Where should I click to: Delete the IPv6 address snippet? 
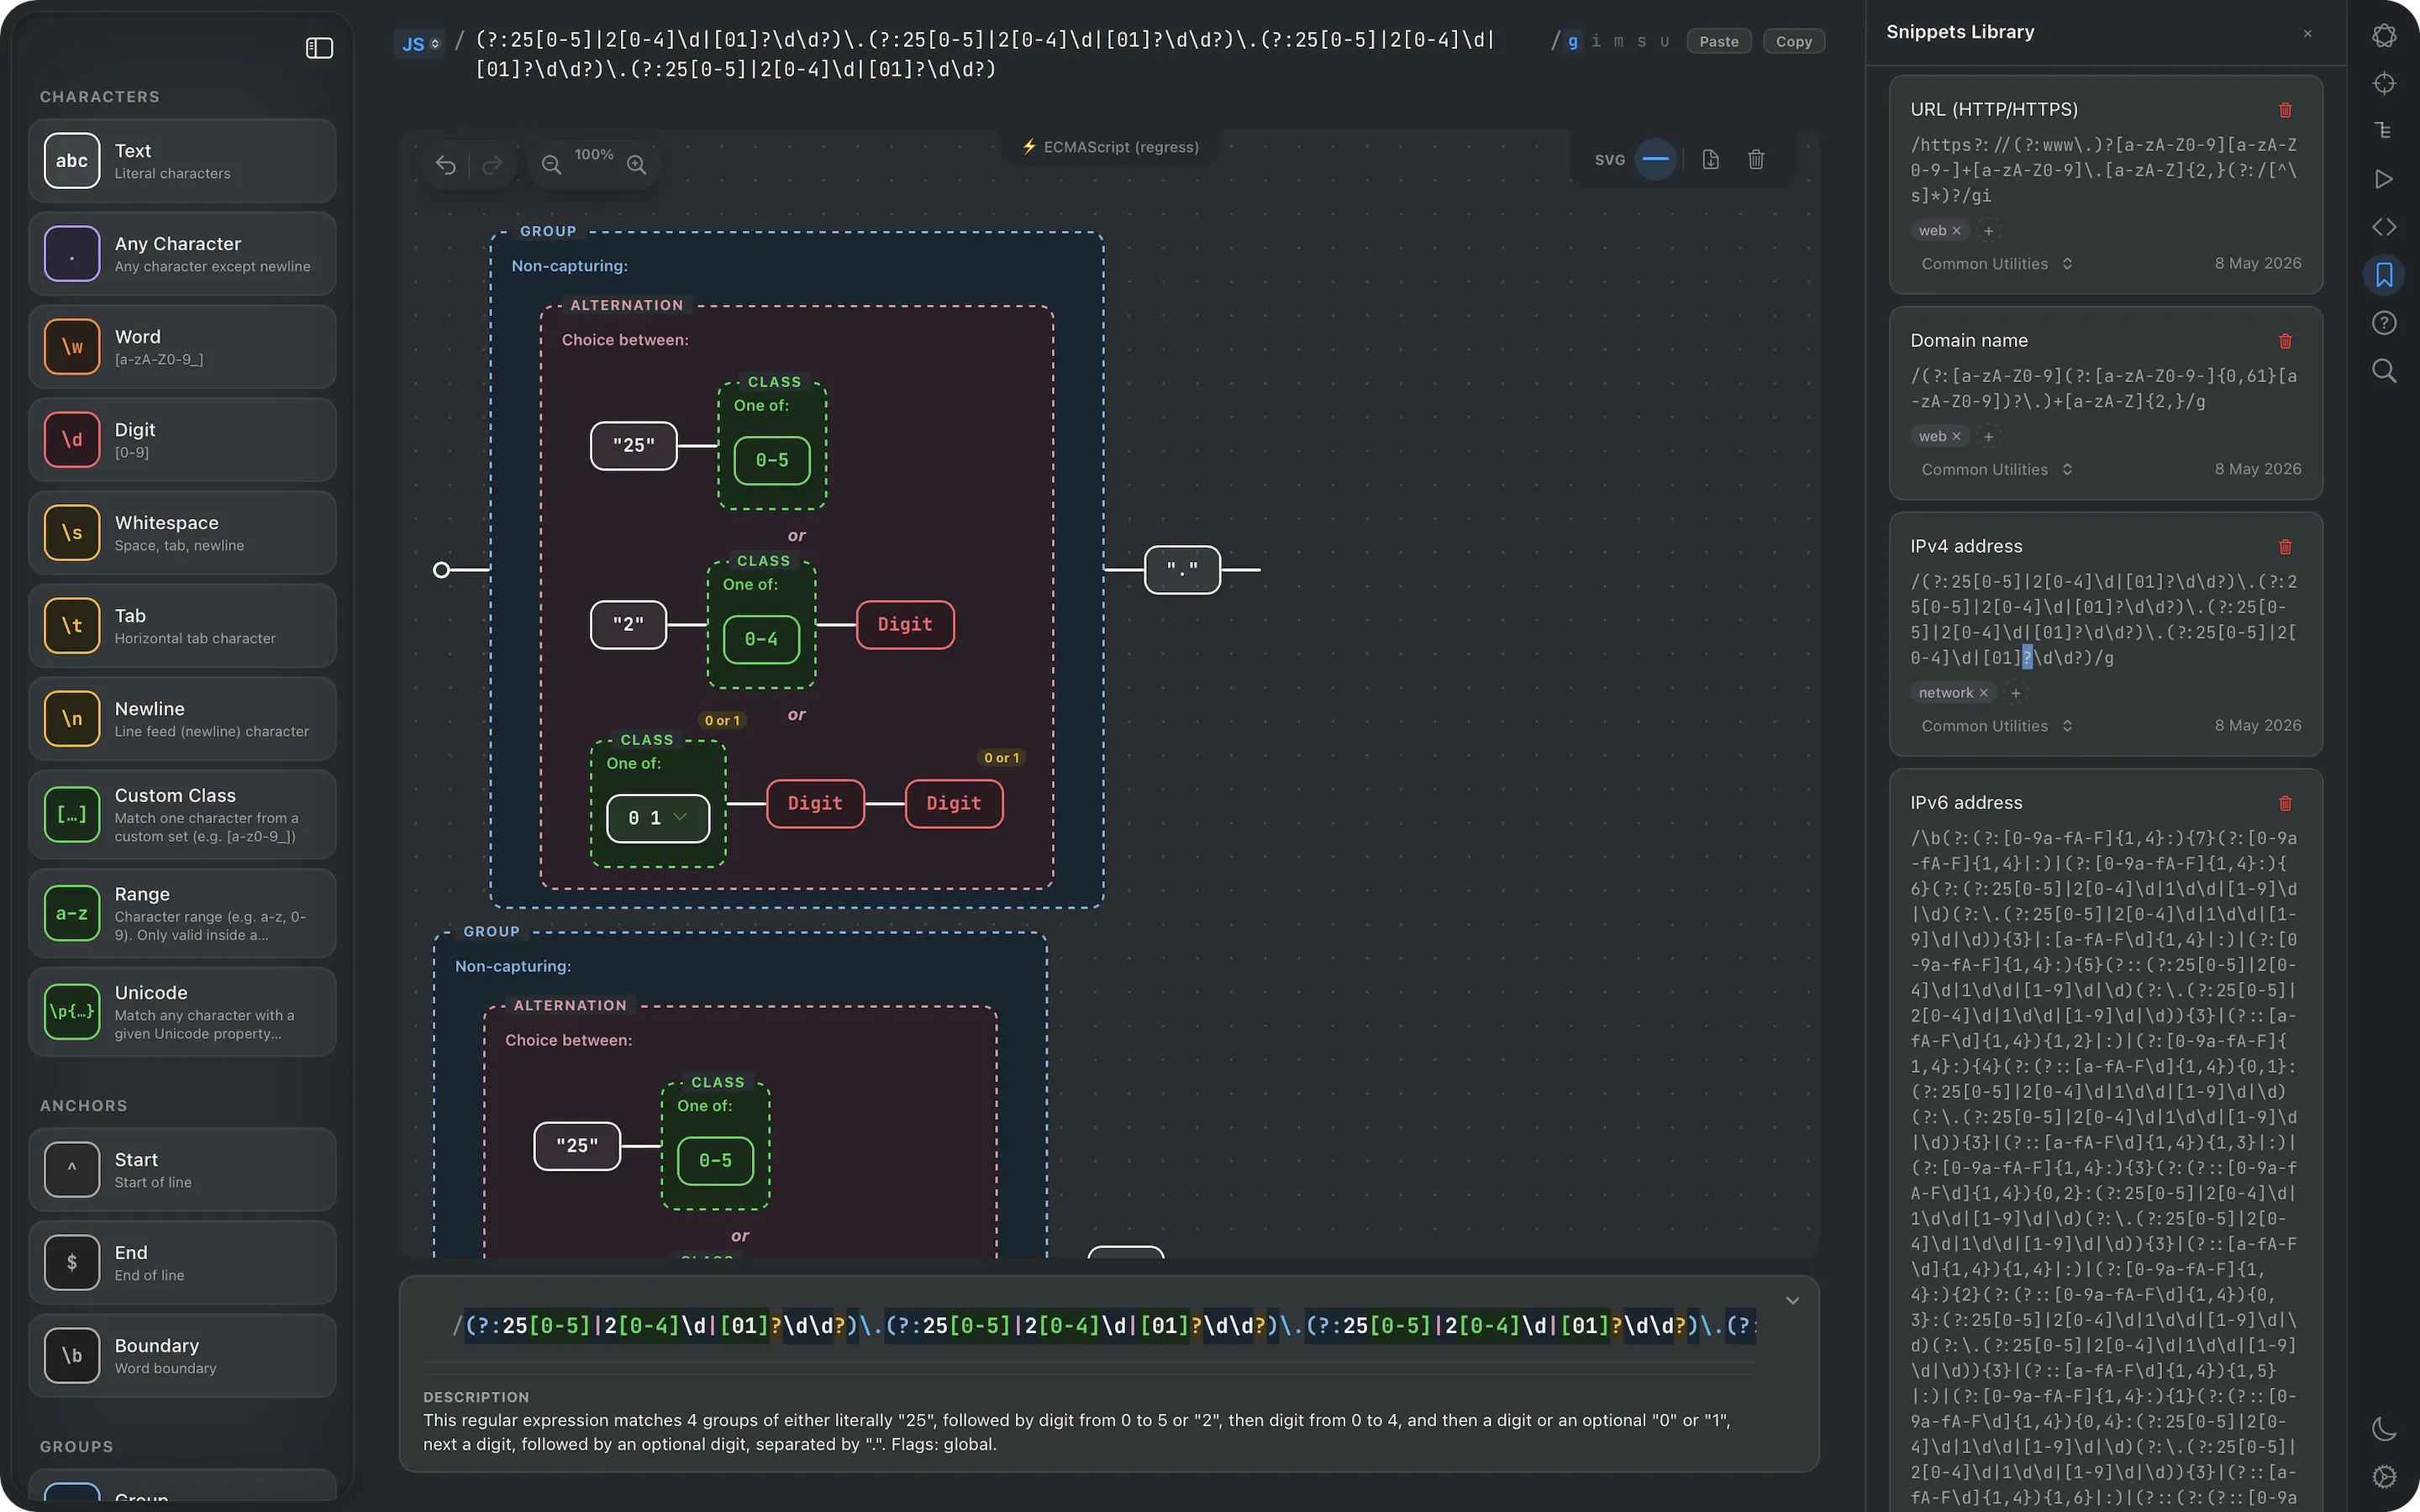(2285, 803)
